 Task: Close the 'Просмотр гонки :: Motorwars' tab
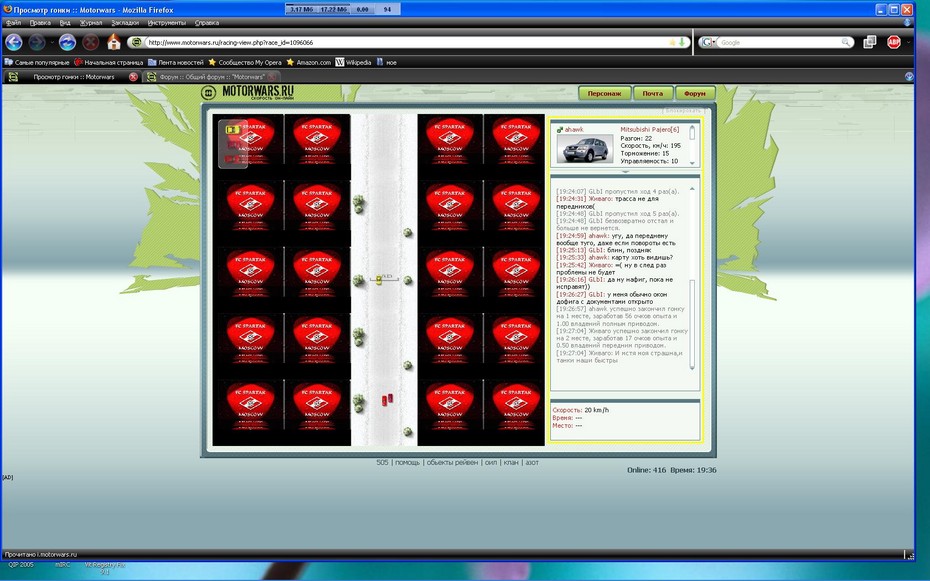point(133,77)
